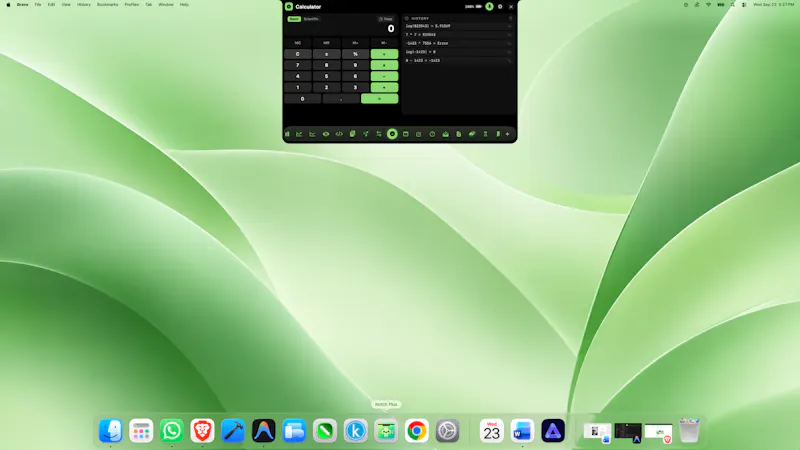Open the inbox tray icon in bottom toolbar

pyautogui.click(x=445, y=134)
